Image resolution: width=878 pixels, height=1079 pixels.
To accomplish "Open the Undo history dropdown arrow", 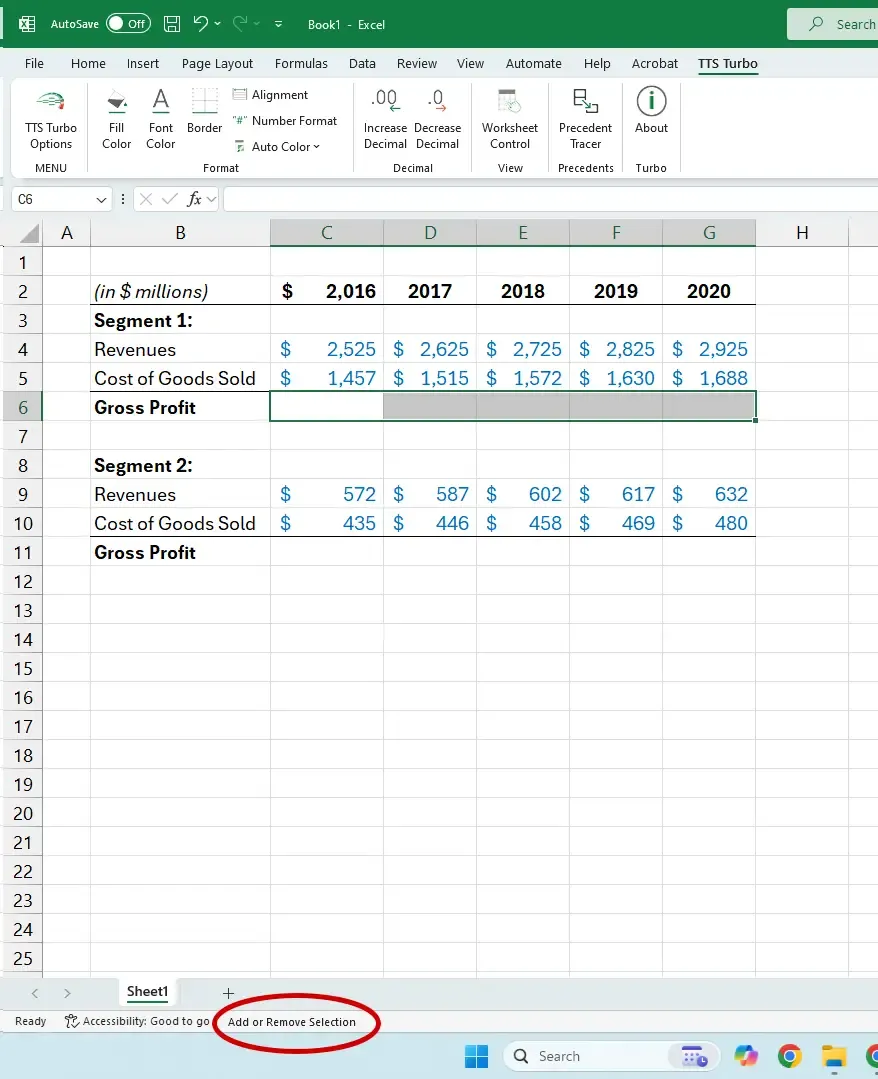I will [x=217, y=24].
